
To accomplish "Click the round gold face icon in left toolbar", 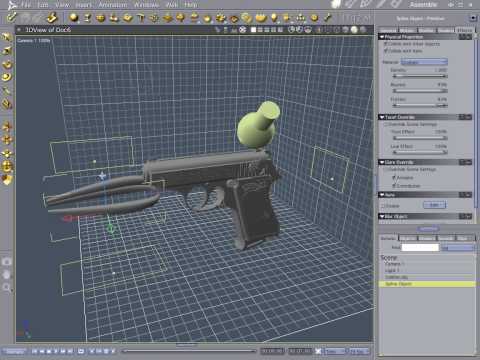I will tap(7, 166).
